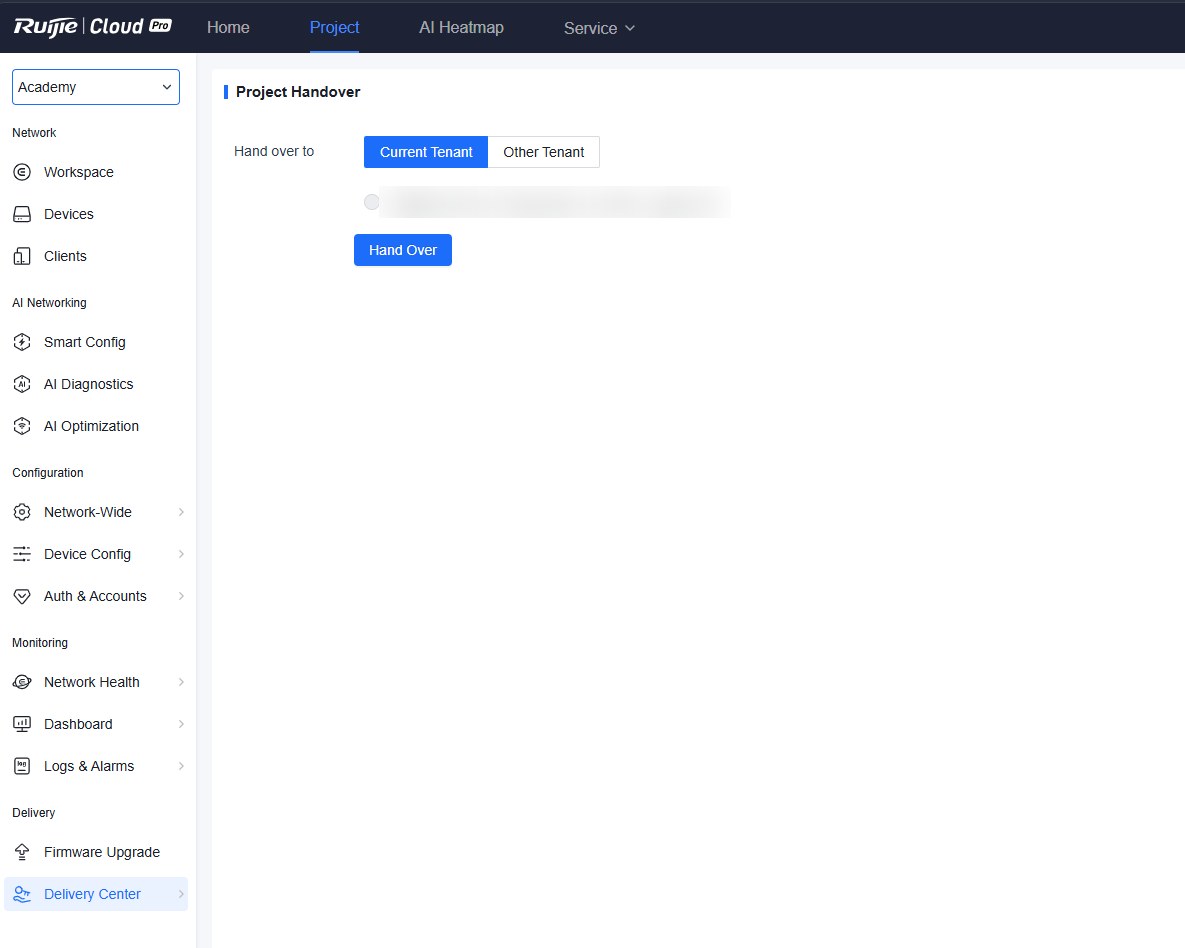Expand the Delivery Center chevron
Screen dimensions: 1185x948
point(181,894)
